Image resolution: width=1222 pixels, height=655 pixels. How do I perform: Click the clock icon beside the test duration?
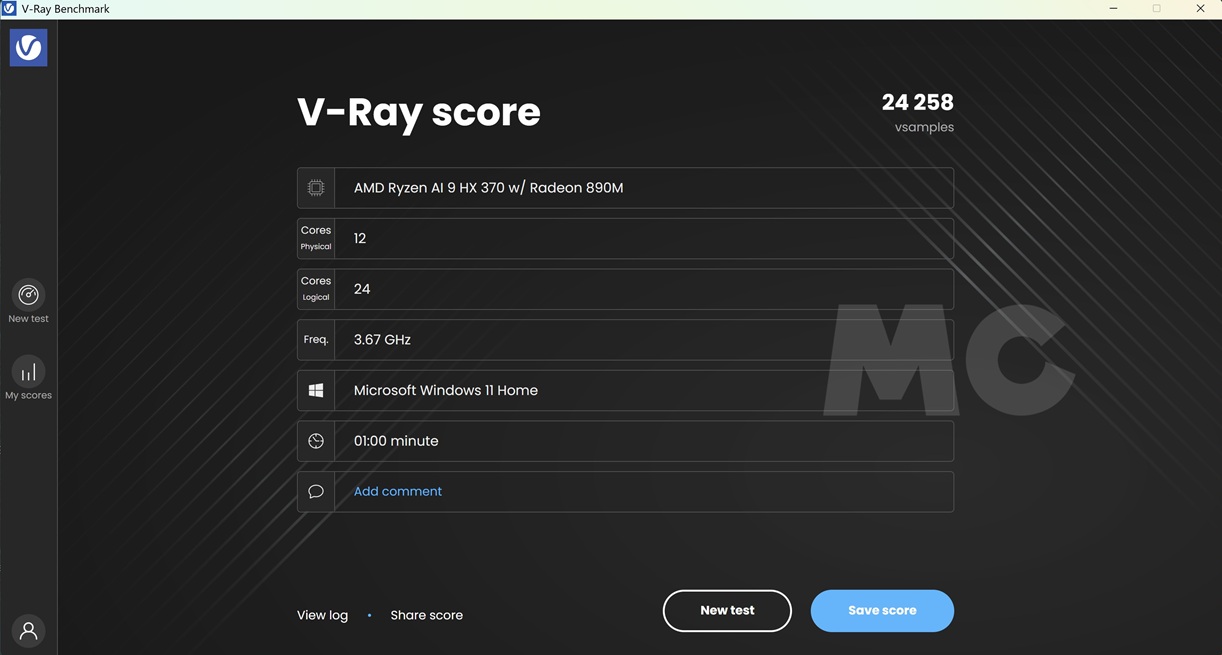click(315, 440)
